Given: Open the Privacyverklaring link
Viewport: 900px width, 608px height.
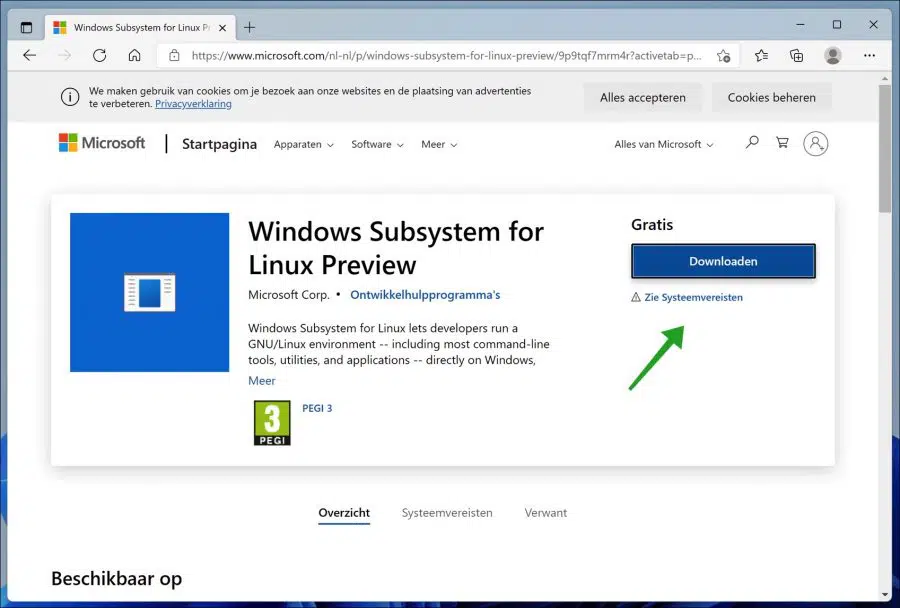Looking at the screenshot, I should (x=193, y=104).
